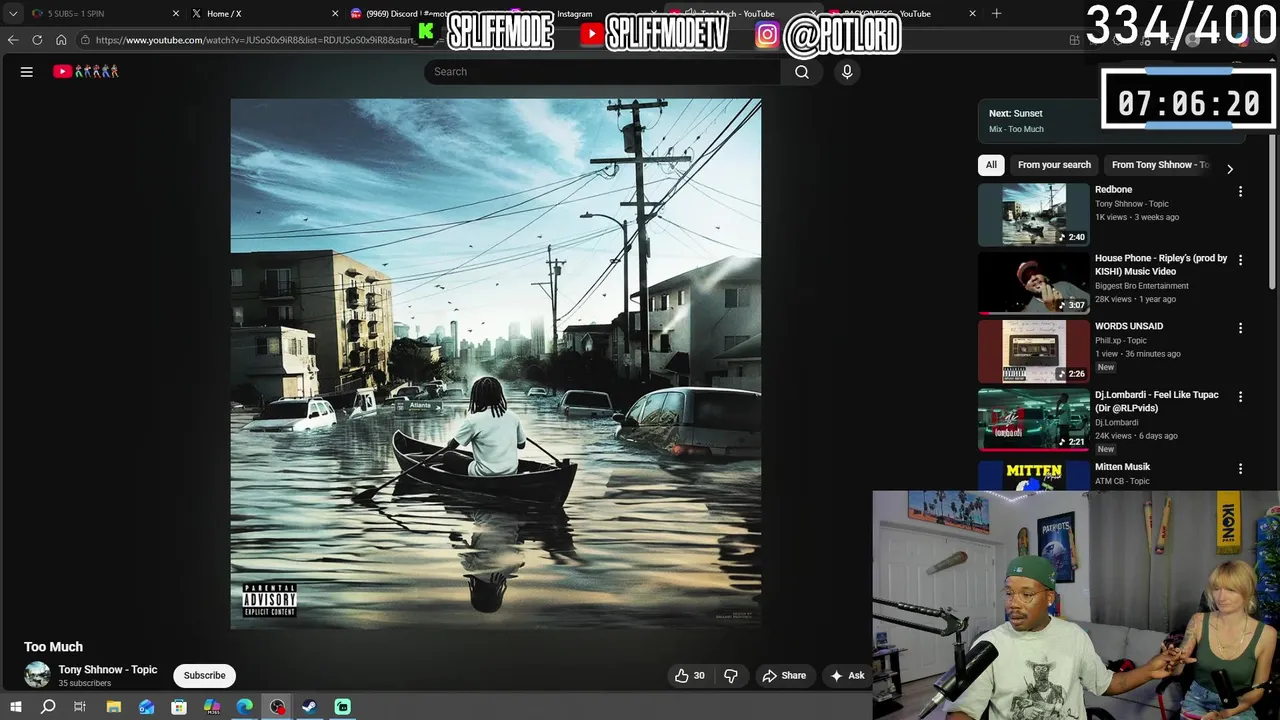Open a new browser tab

click(996, 14)
